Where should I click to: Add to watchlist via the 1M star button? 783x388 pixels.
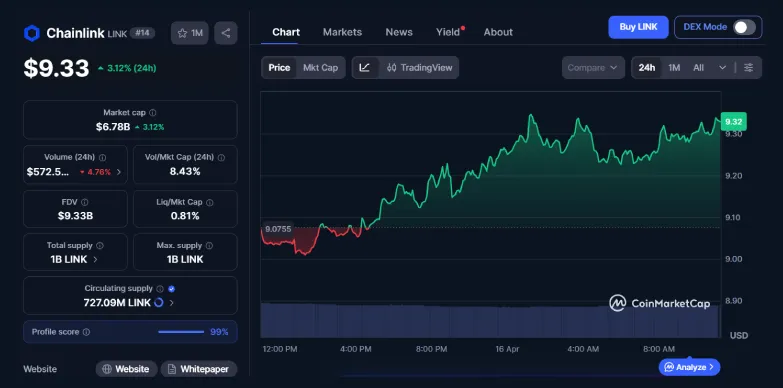click(x=190, y=33)
